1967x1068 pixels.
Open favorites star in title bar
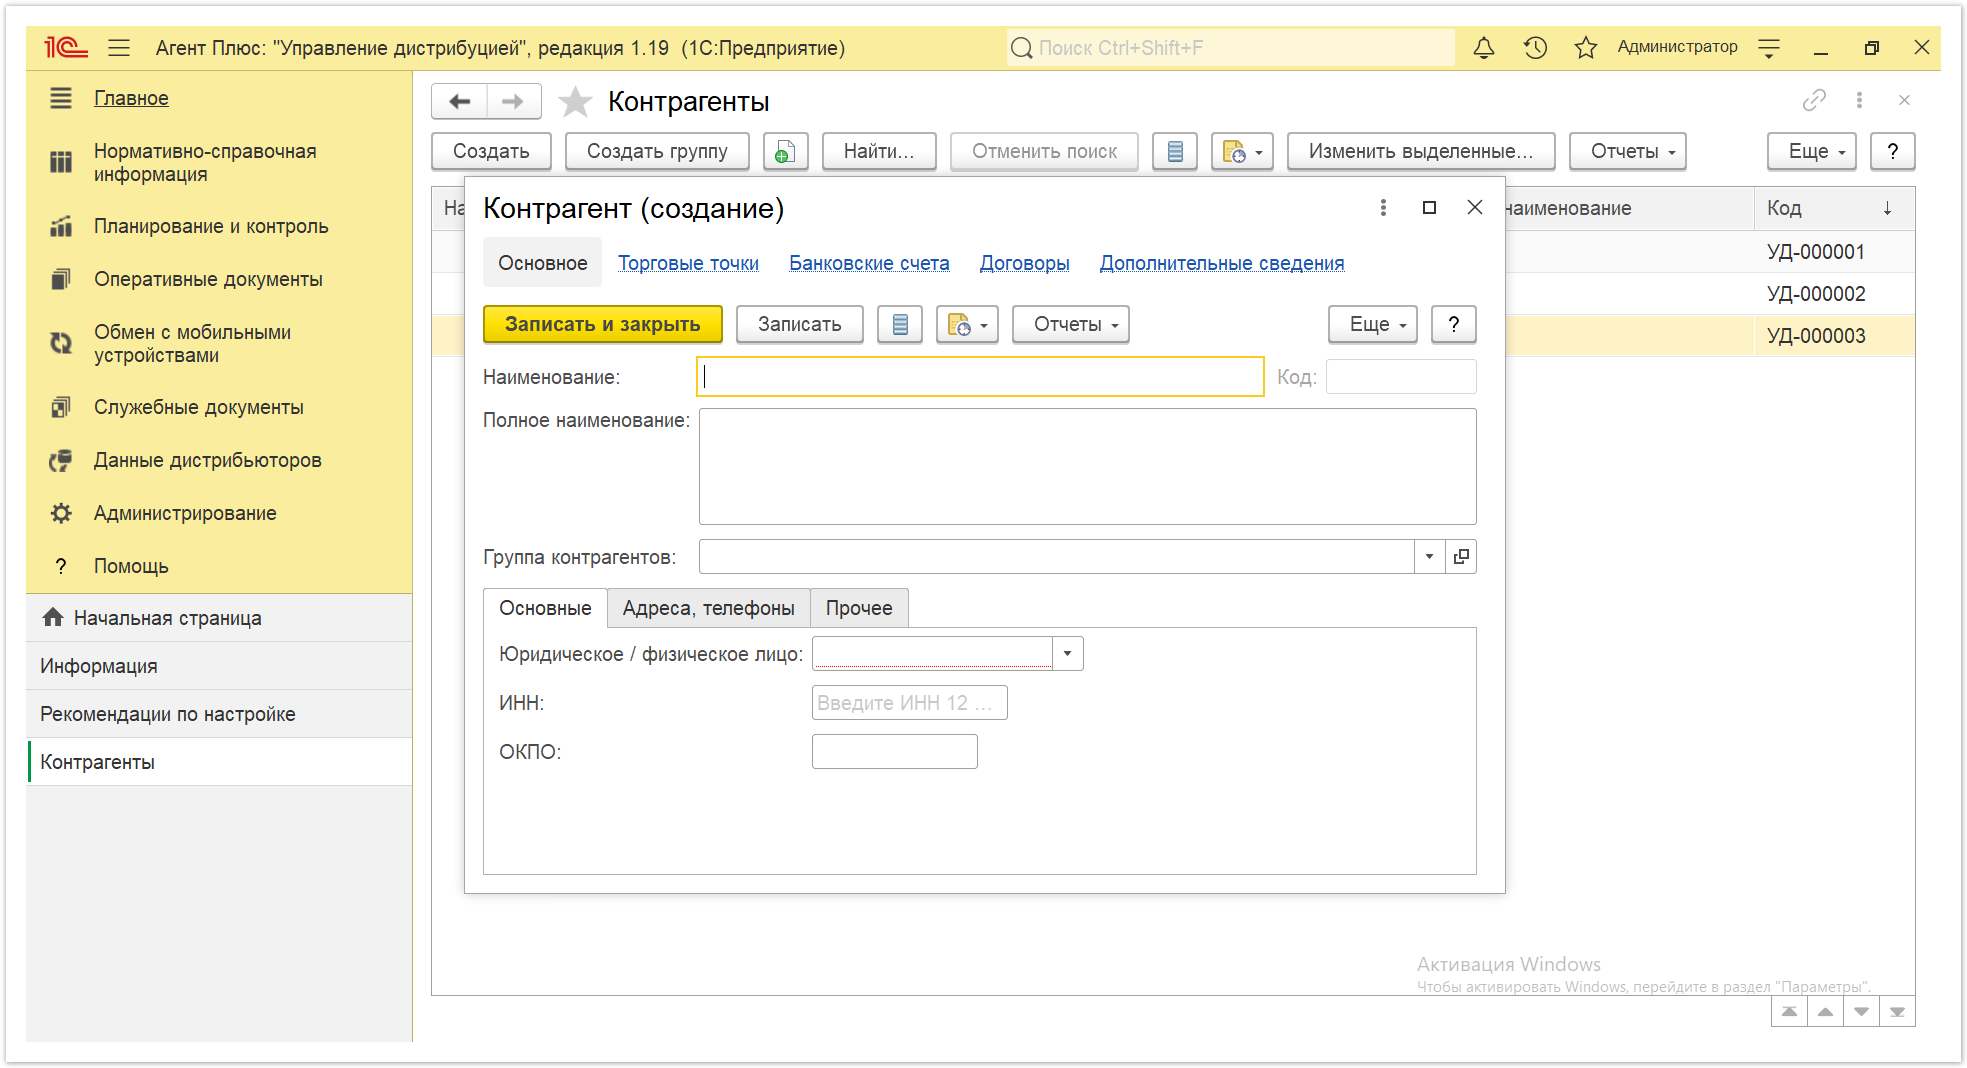pyautogui.click(x=1586, y=47)
